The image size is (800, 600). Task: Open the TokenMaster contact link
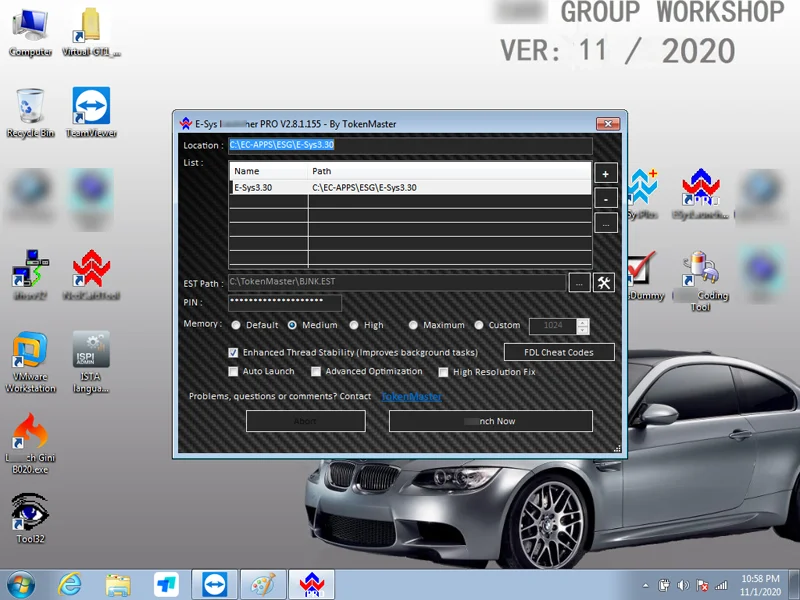411,396
